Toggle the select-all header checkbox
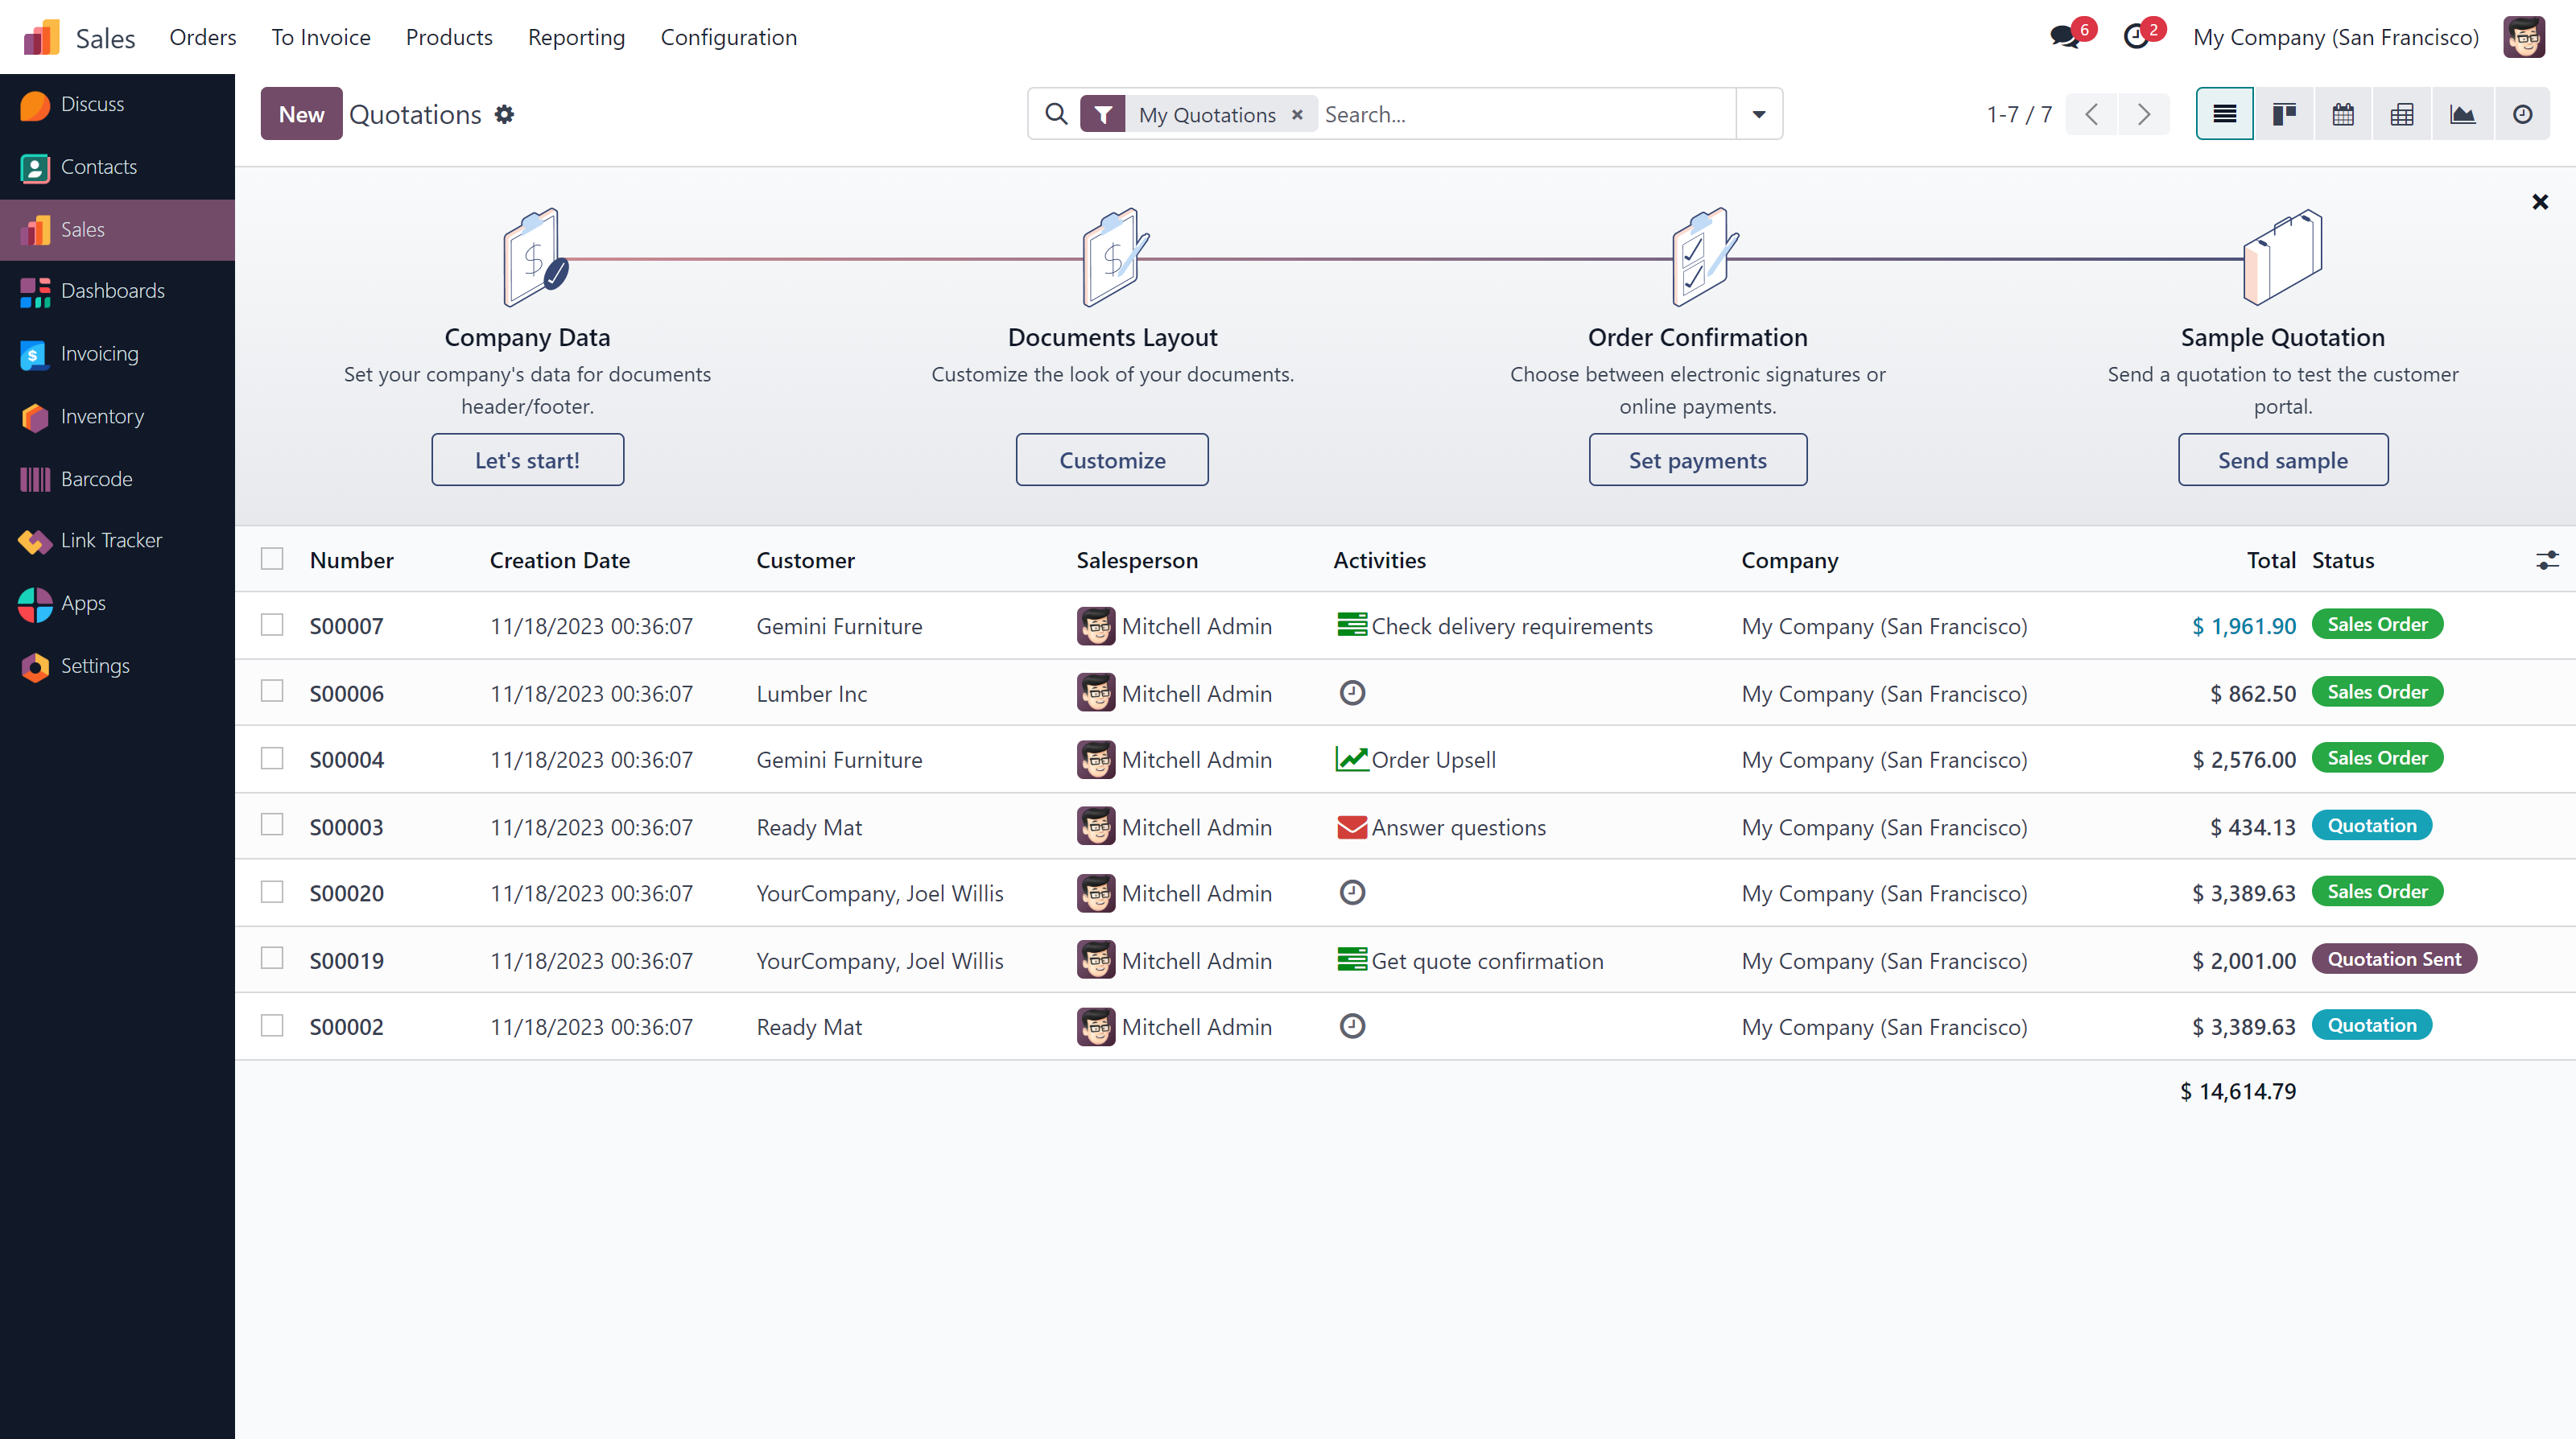The image size is (2576, 1439). click(272, 559)
